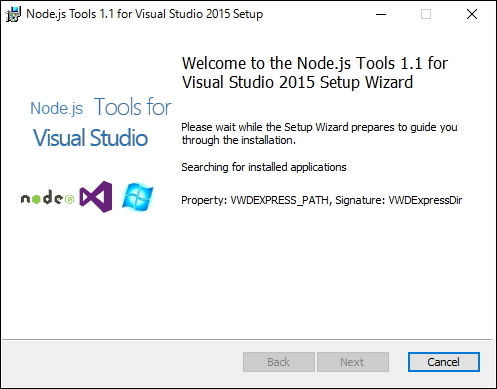Click the installer icon in title bar
The image size is (497, 389).
[x=13, y=14]
